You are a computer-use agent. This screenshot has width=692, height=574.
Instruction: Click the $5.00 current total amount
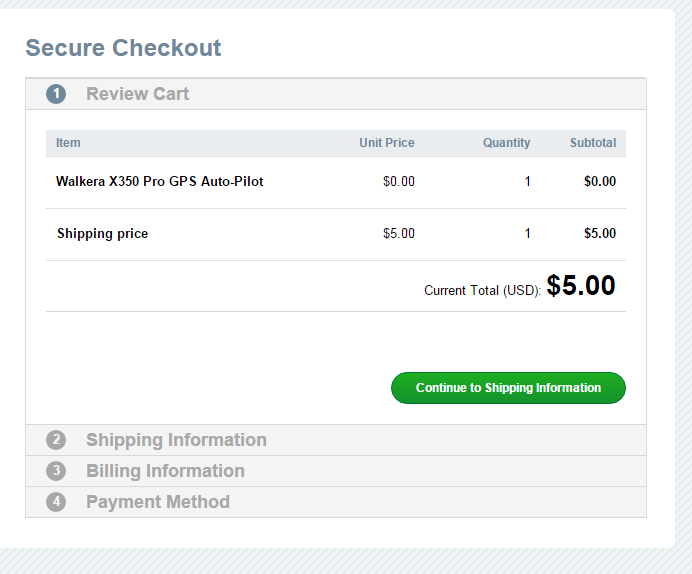coord(581,286)
